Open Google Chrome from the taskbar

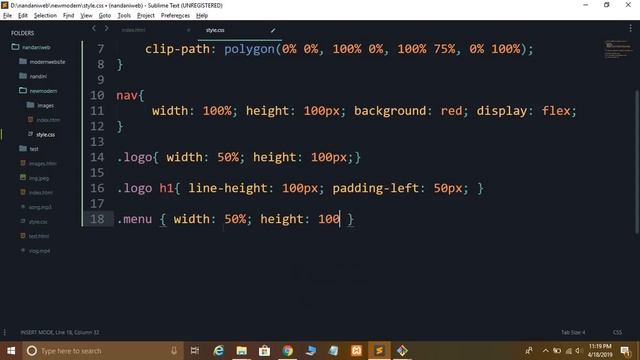pos(287,351)
